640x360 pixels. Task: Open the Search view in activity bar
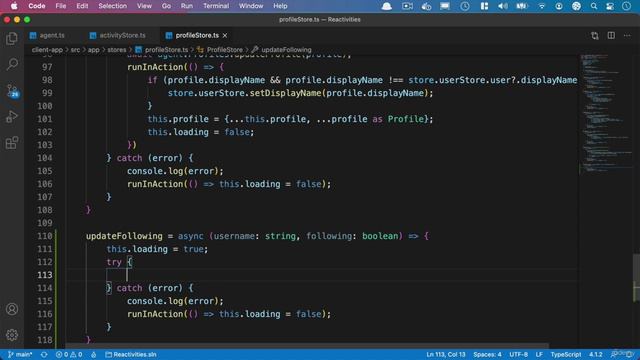tap(12, 64)
